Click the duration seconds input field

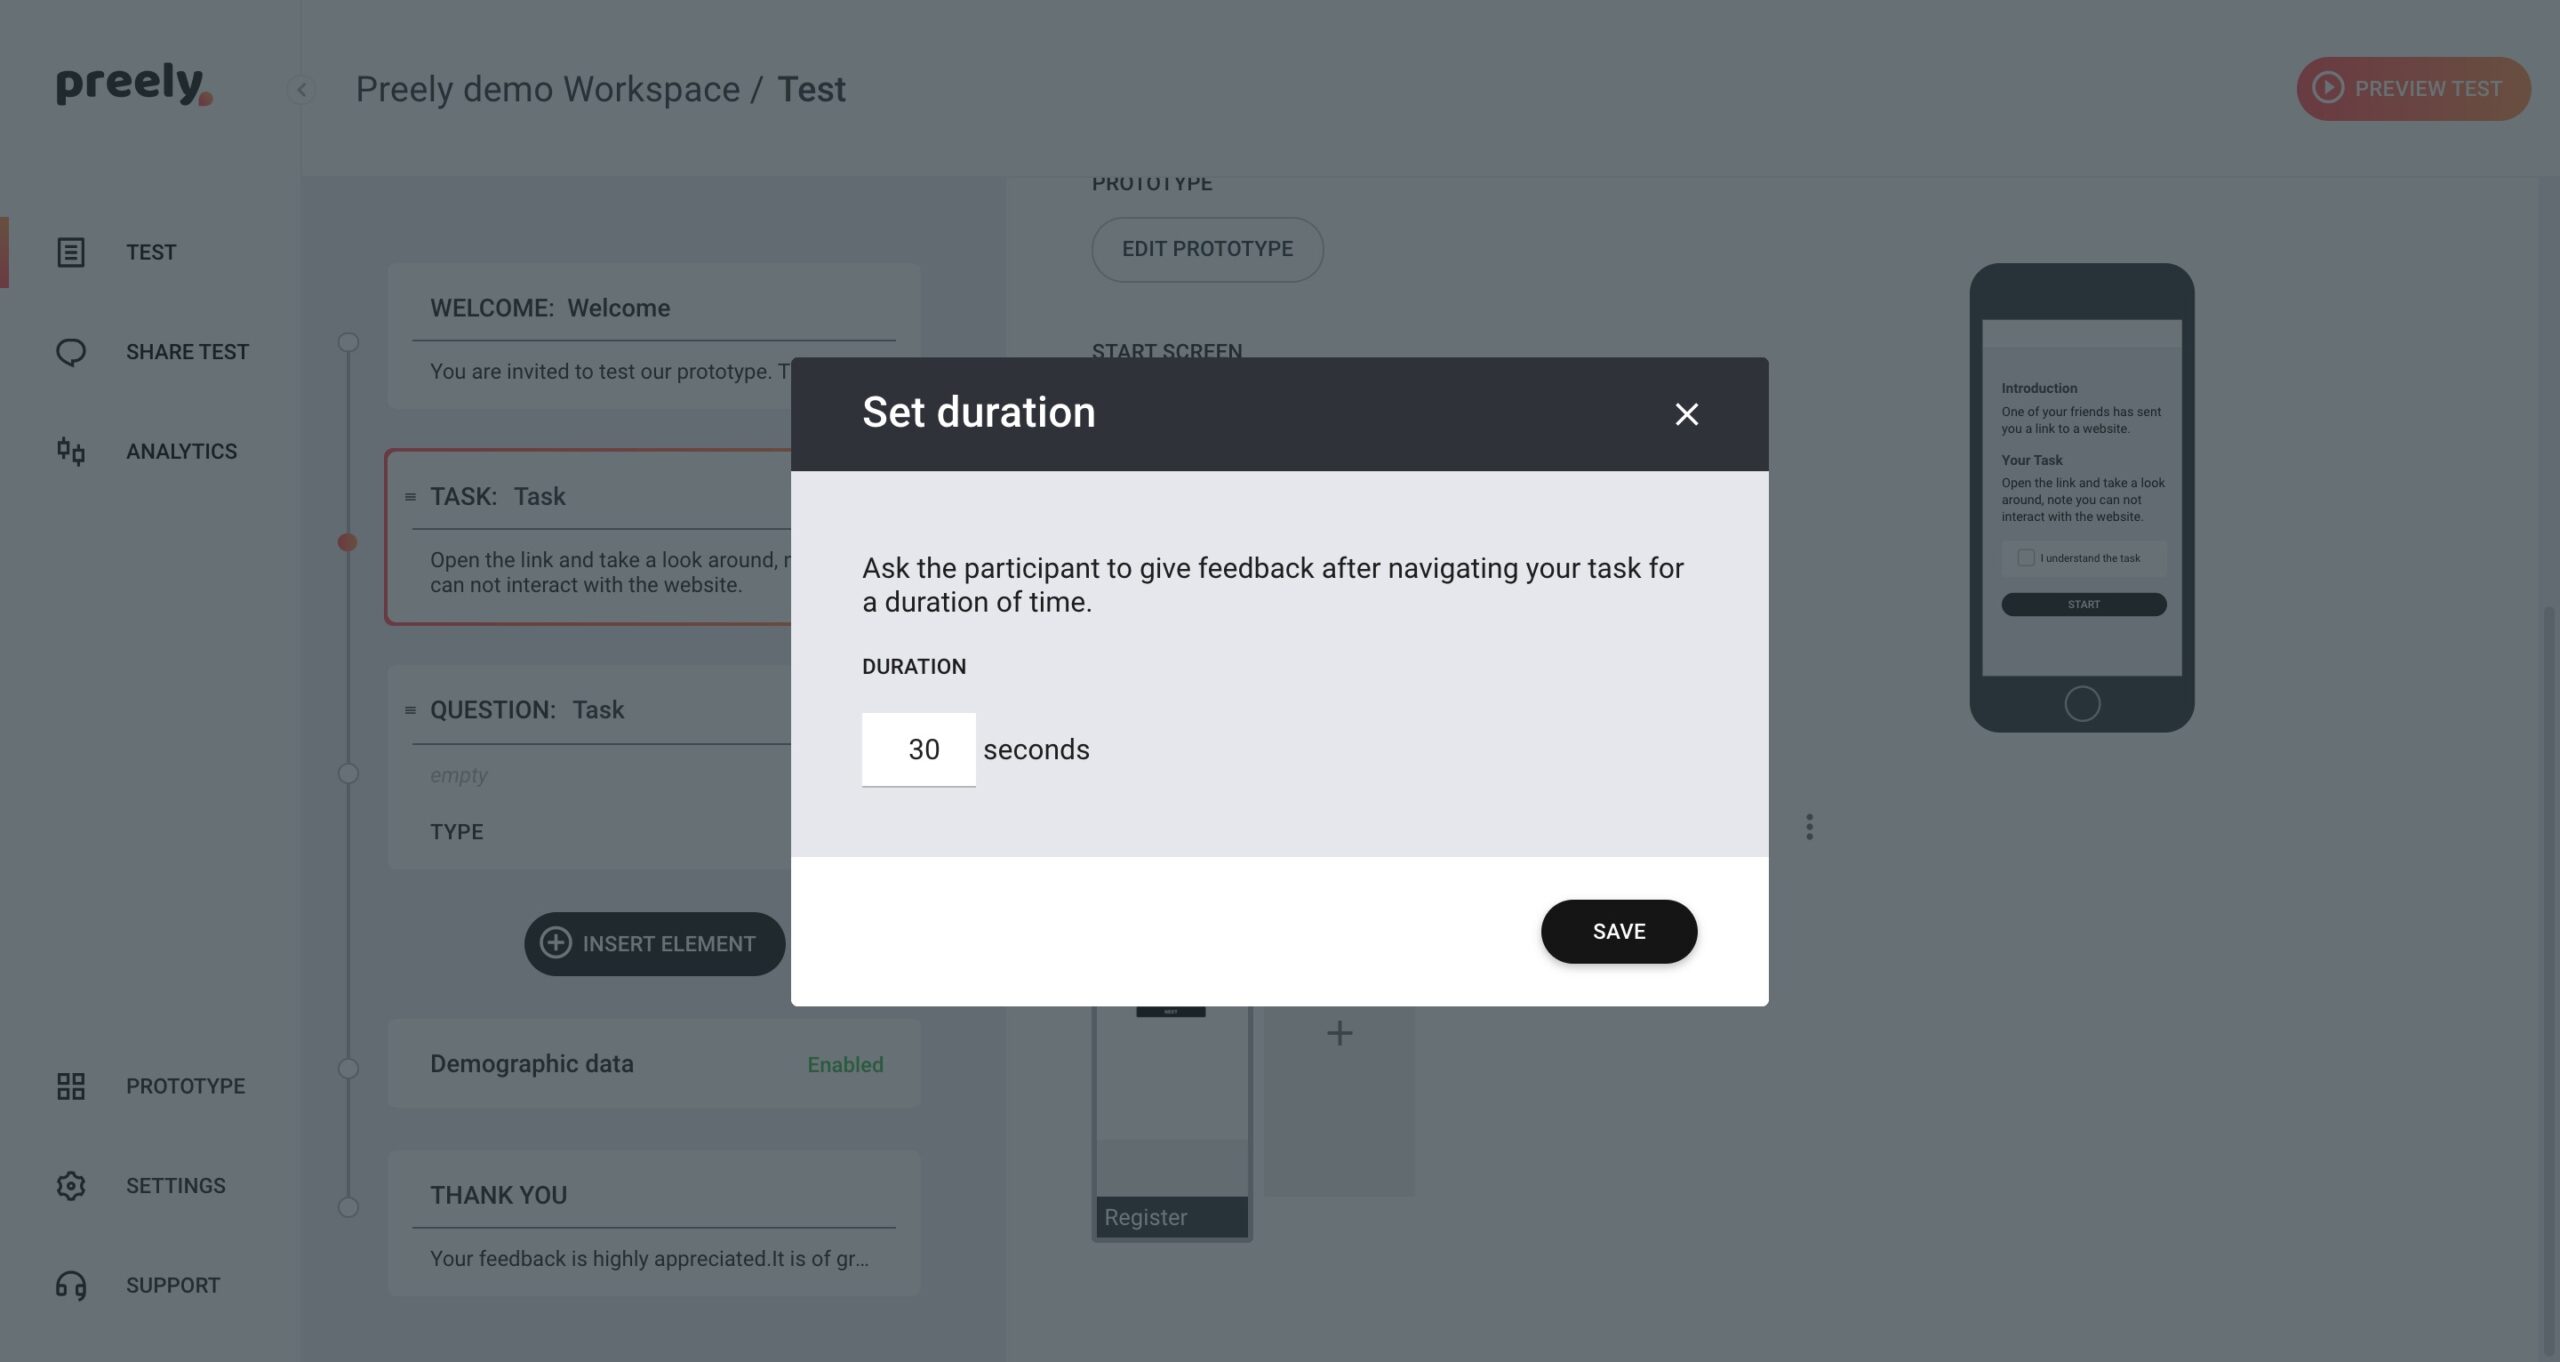point(918,749)
